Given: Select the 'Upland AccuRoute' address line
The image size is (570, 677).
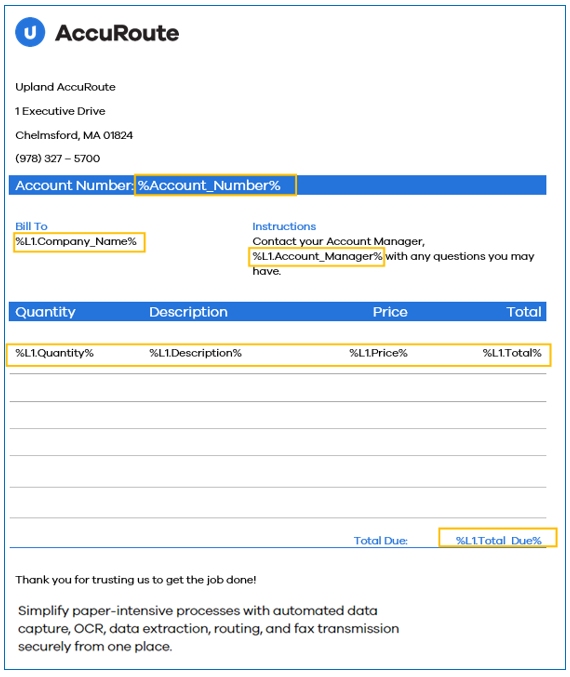Looking at the screenshot, I should tap(65, 87).
